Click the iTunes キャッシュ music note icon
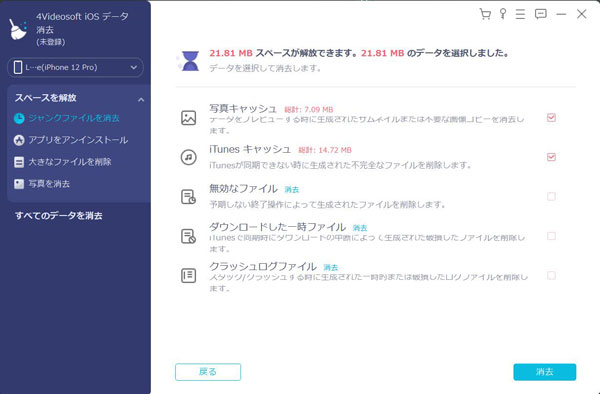 (x=189, y=157)
